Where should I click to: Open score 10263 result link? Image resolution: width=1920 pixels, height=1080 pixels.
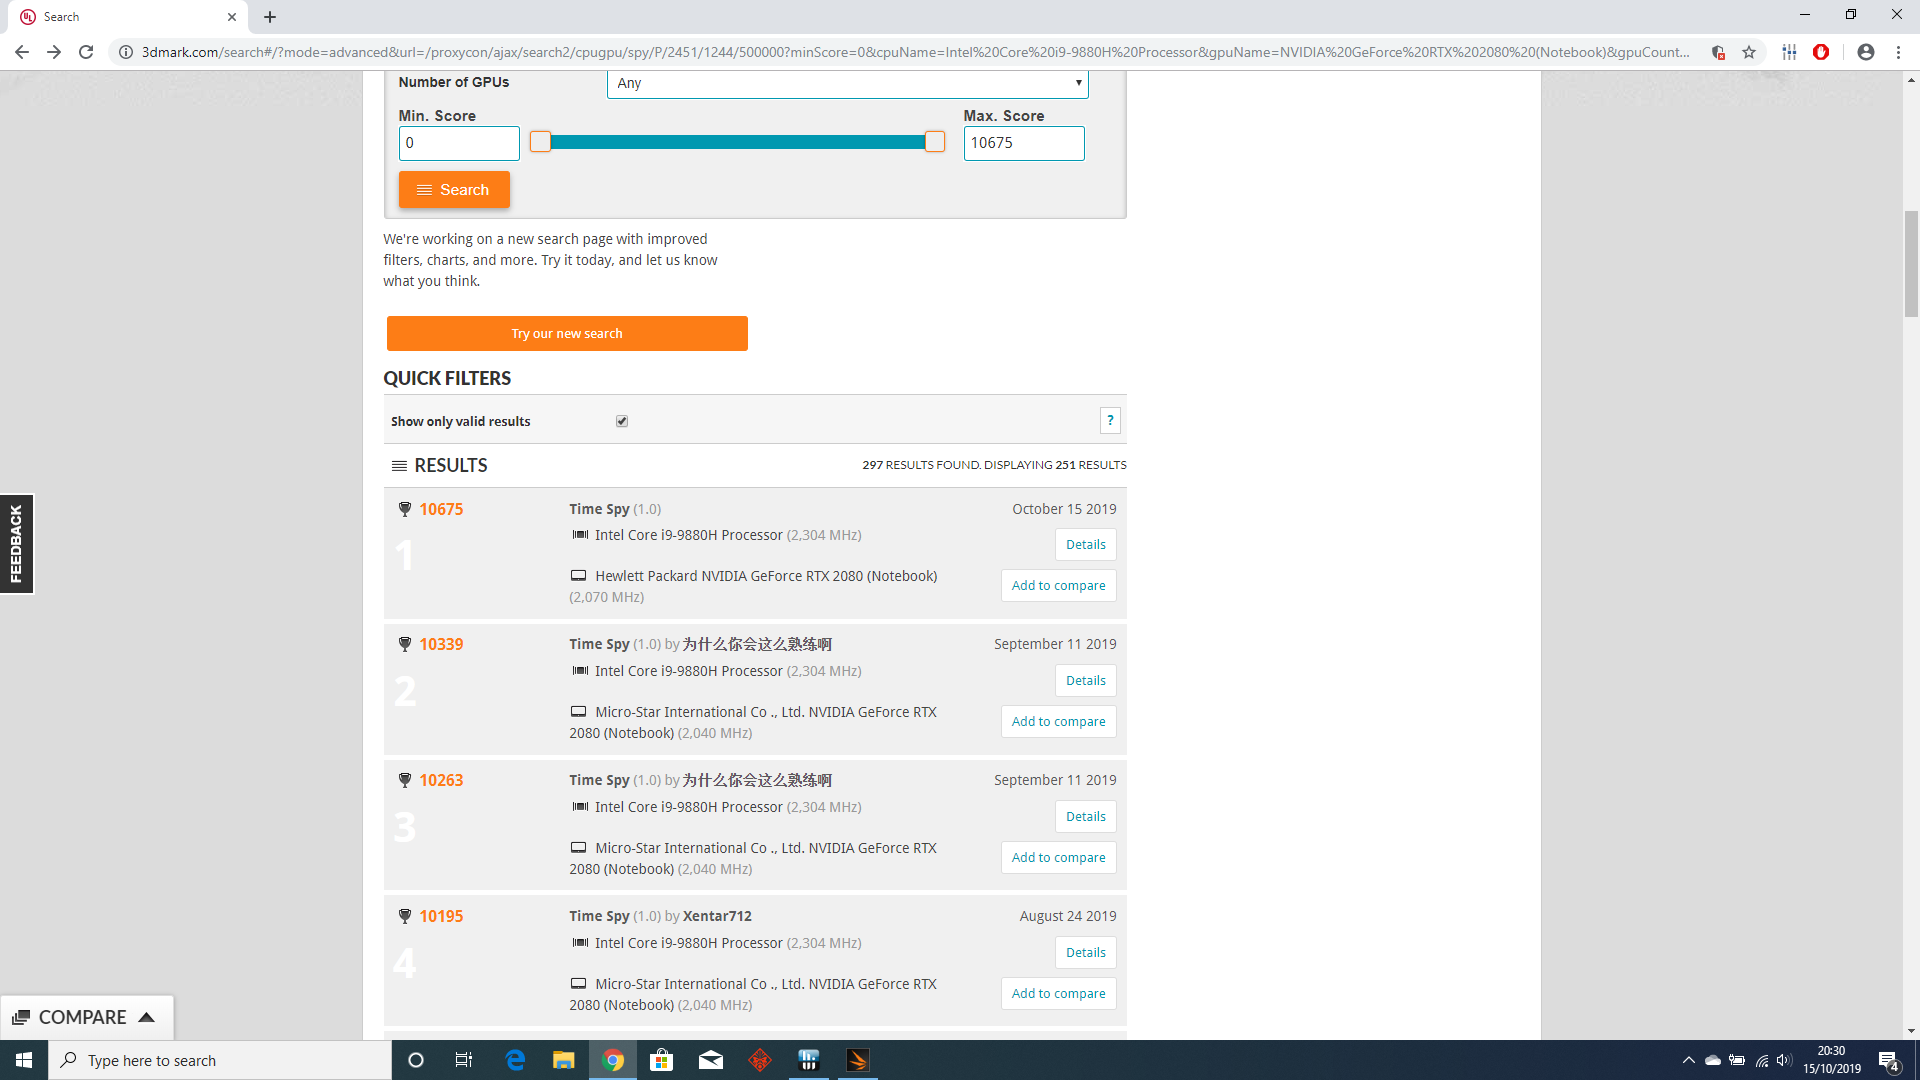click(x=441, y=780)
